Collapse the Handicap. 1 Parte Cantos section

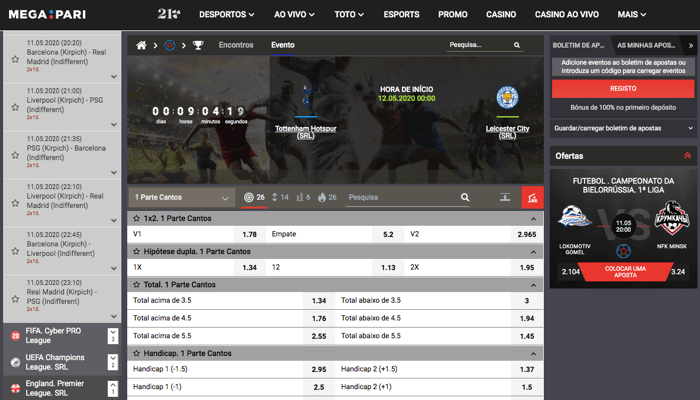[533, 354]
